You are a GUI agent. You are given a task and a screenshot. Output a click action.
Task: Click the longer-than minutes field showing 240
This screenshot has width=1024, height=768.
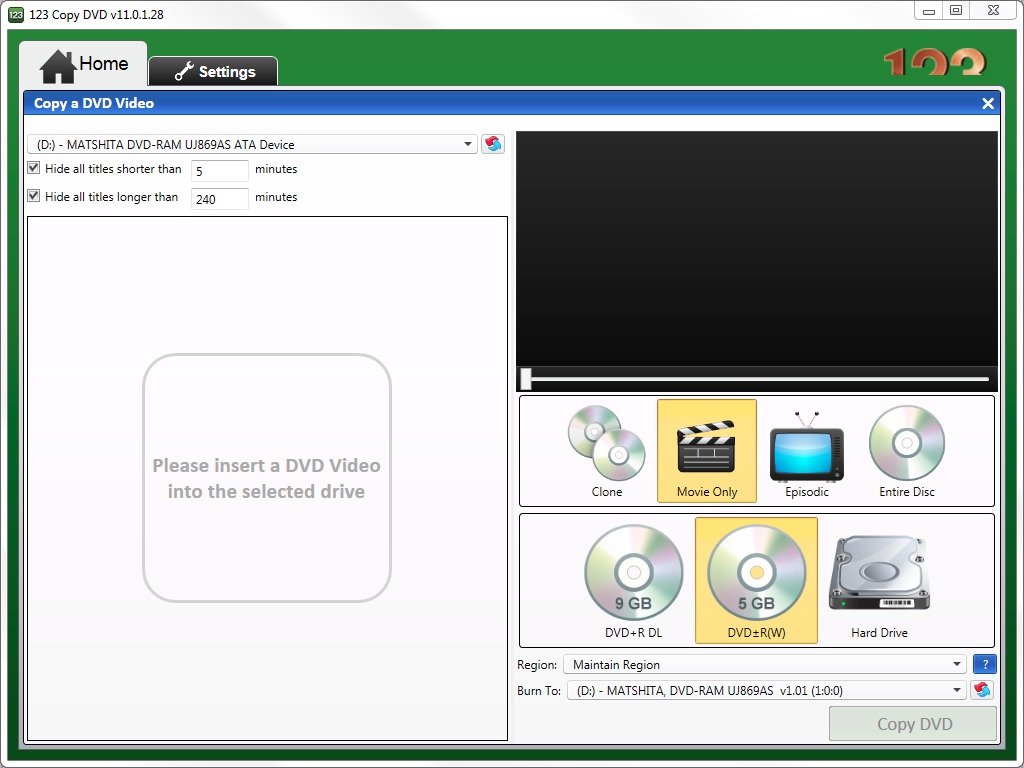point(219,199)
